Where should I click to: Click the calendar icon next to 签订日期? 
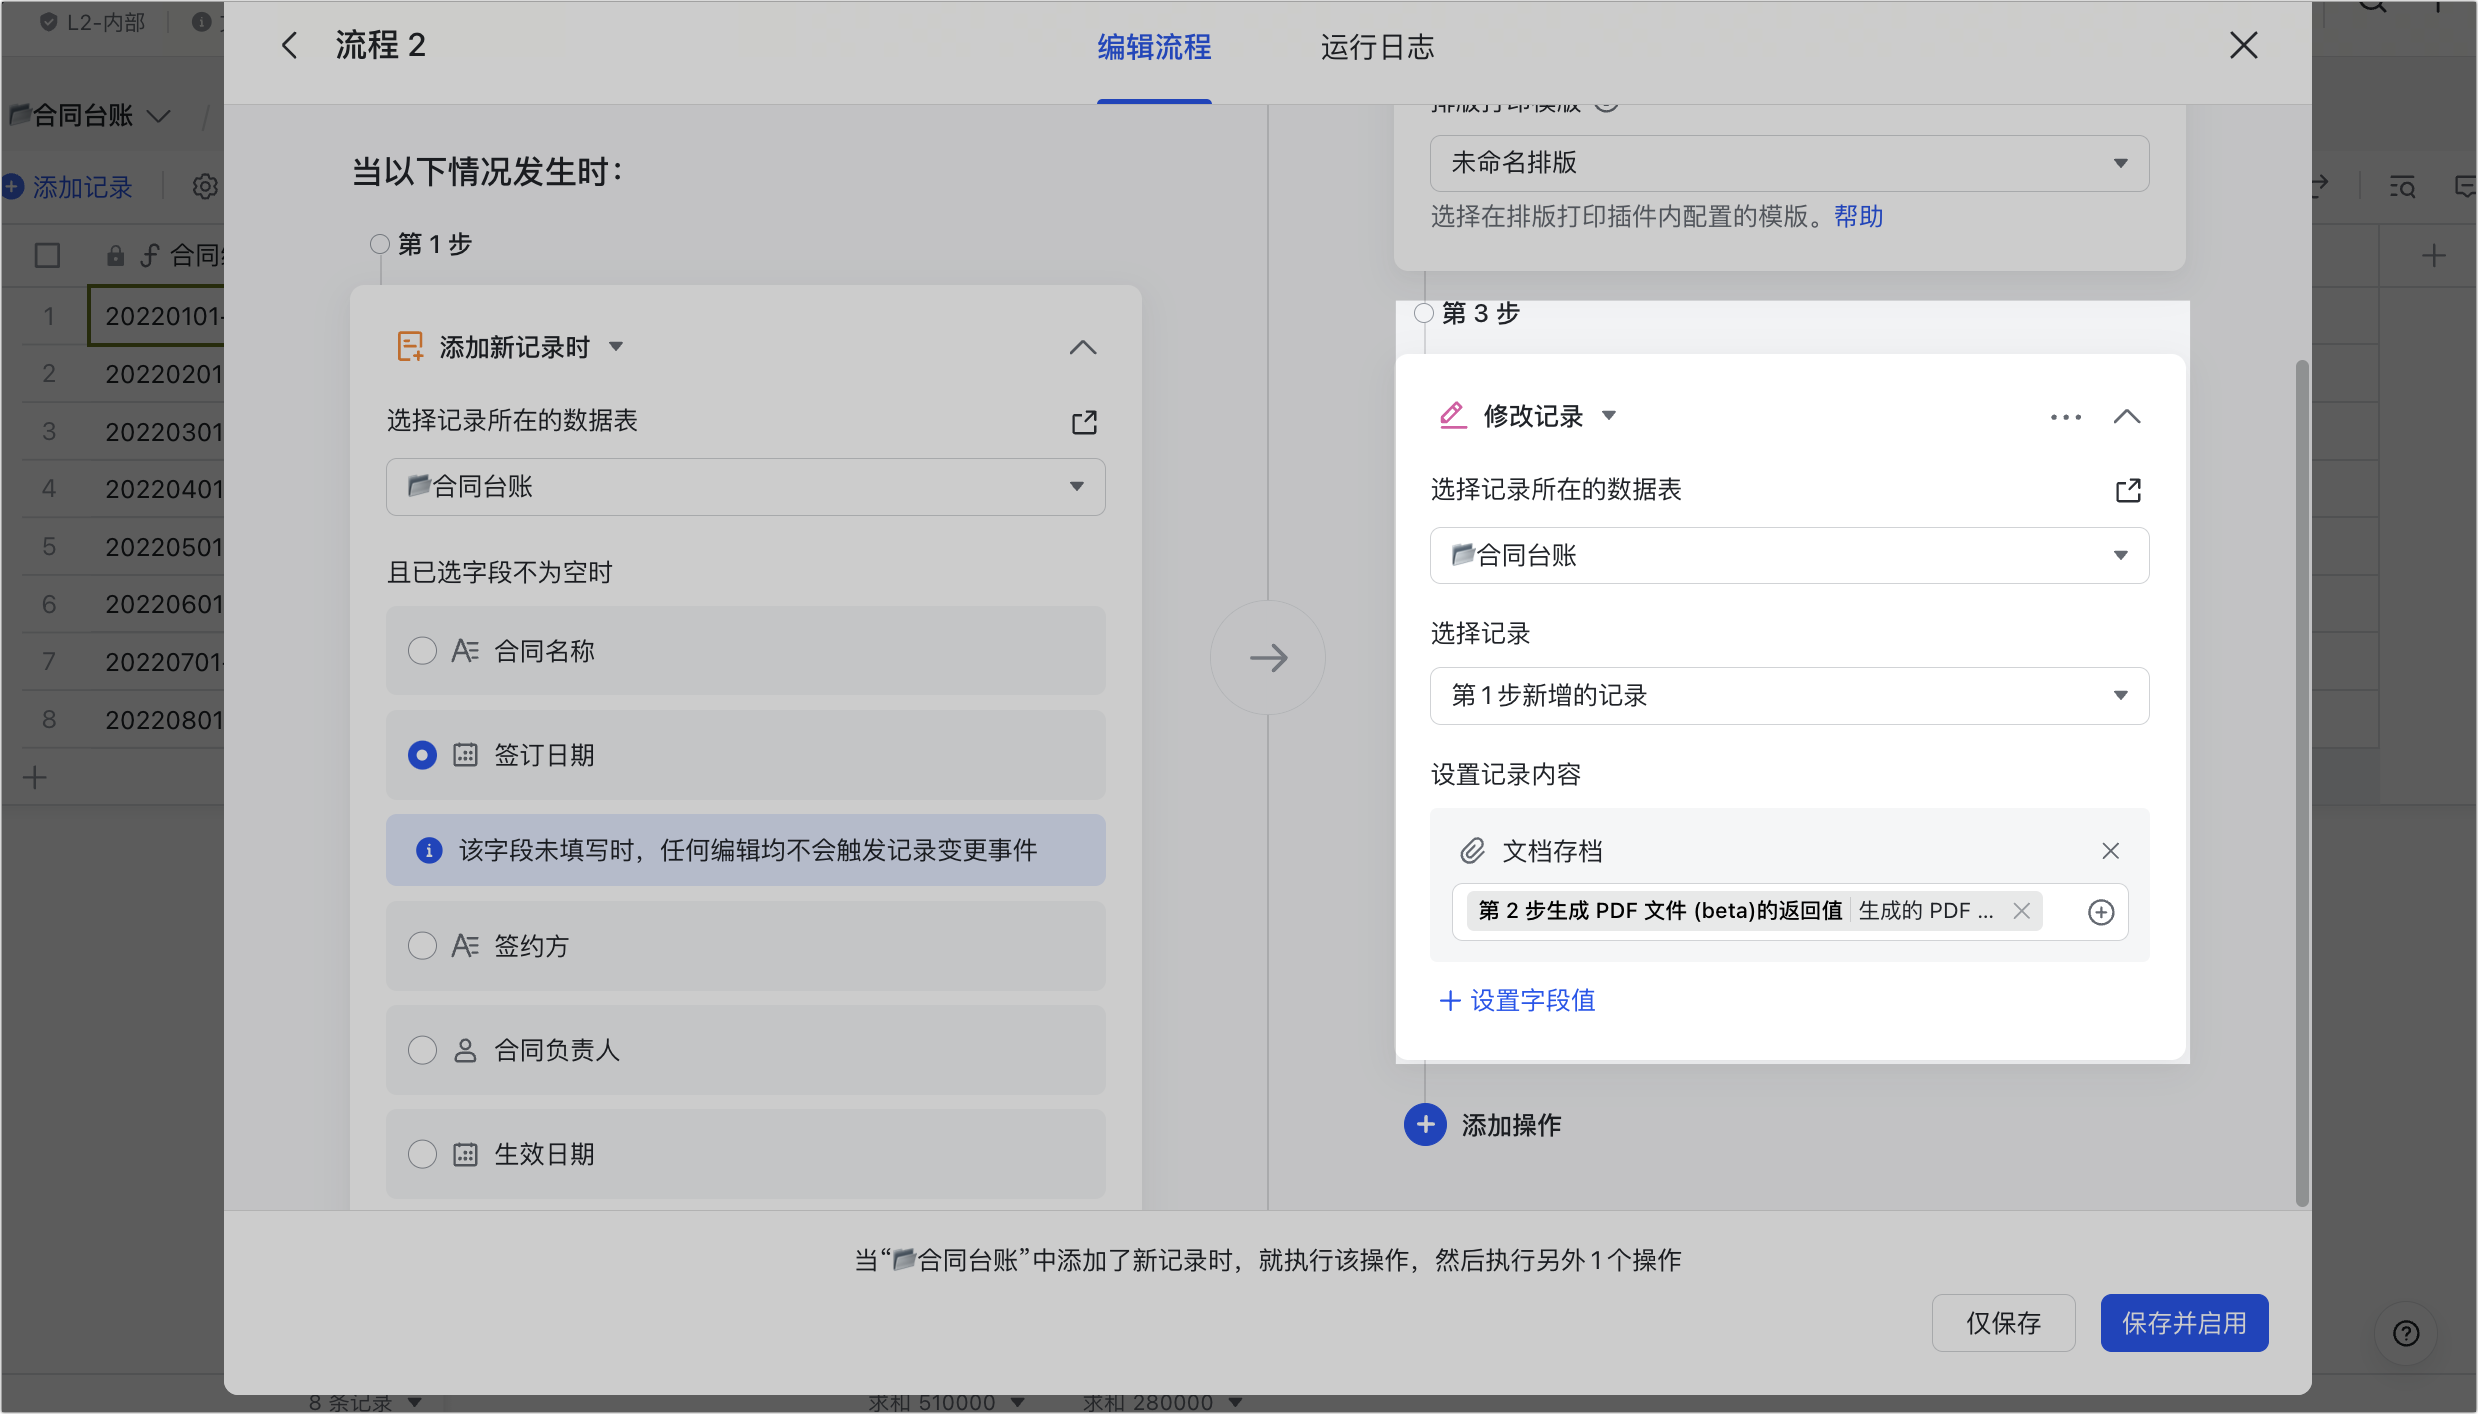(465, 755)
